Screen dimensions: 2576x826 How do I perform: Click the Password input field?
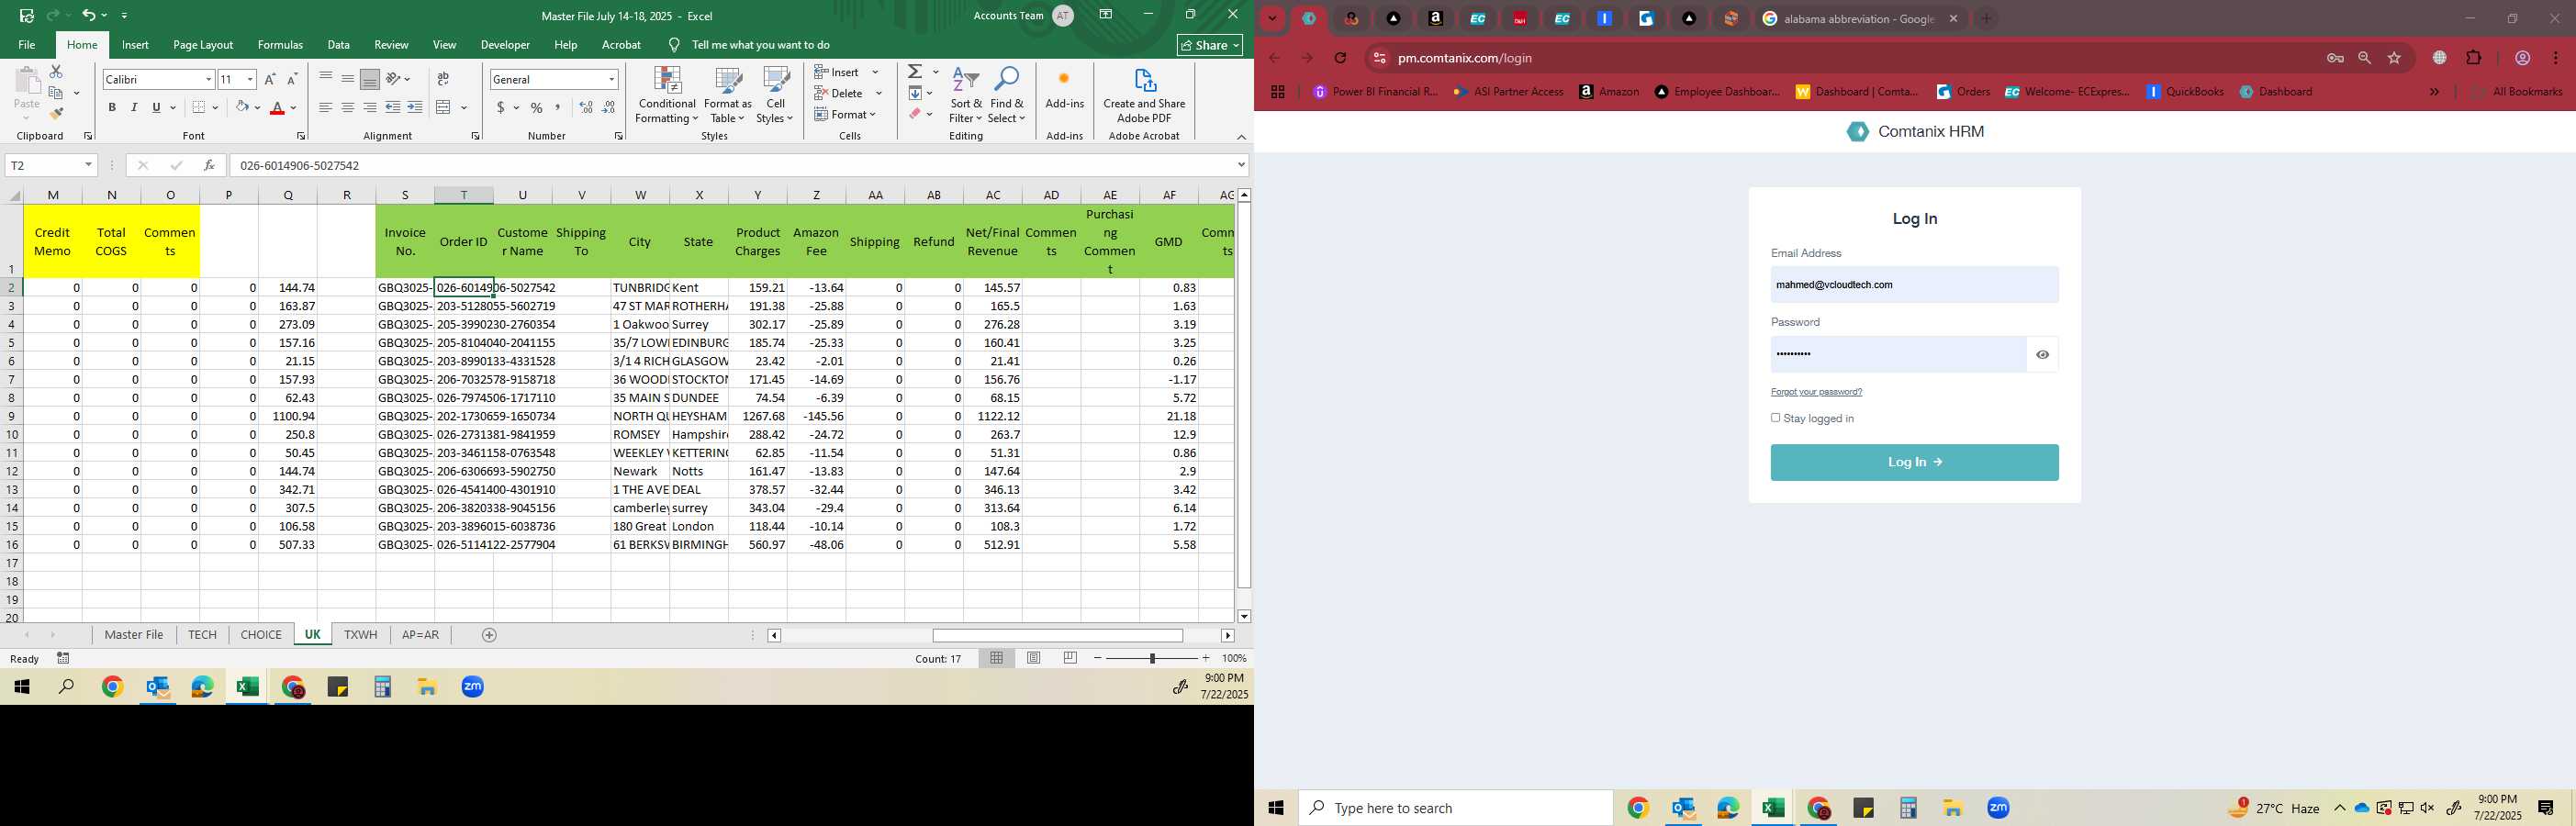coord(1898,354)
